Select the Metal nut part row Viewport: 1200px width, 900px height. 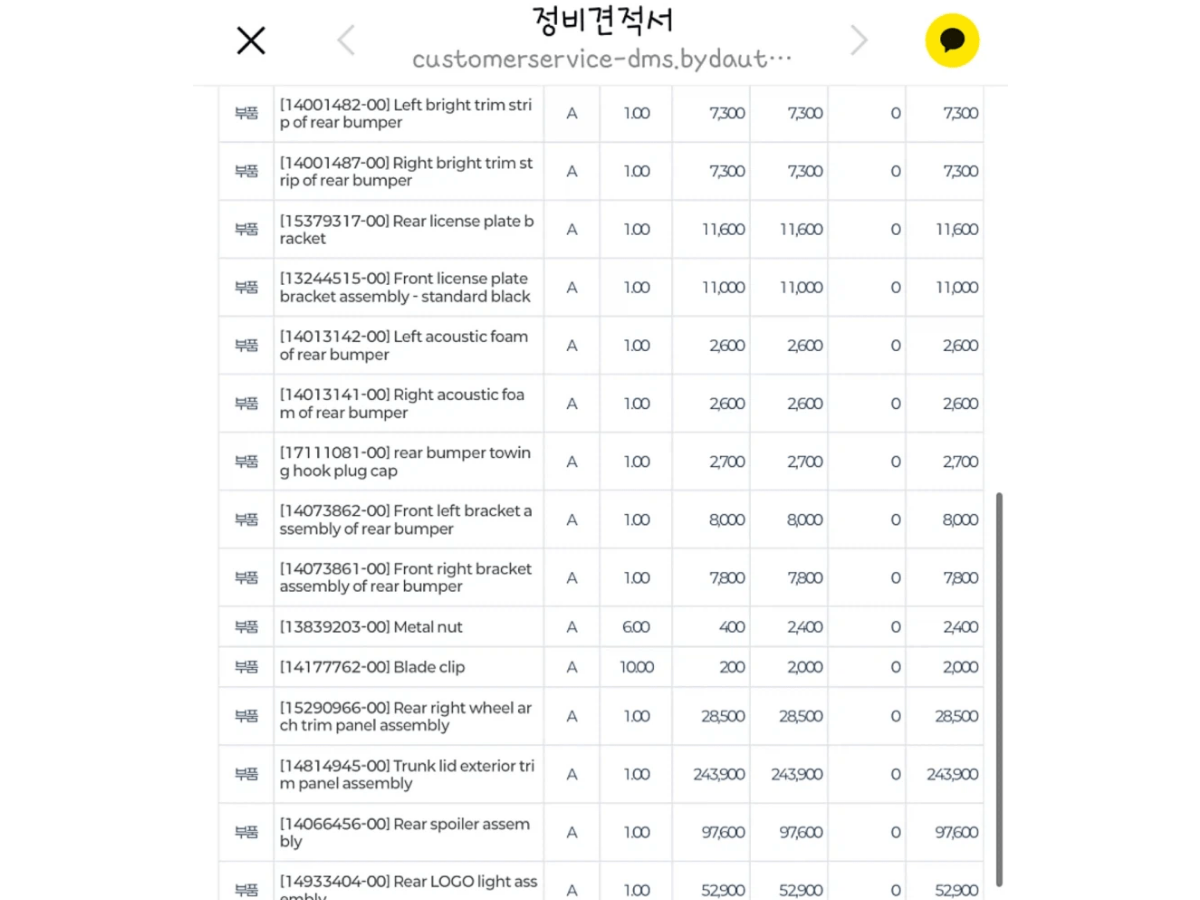[x=601, y=627]
